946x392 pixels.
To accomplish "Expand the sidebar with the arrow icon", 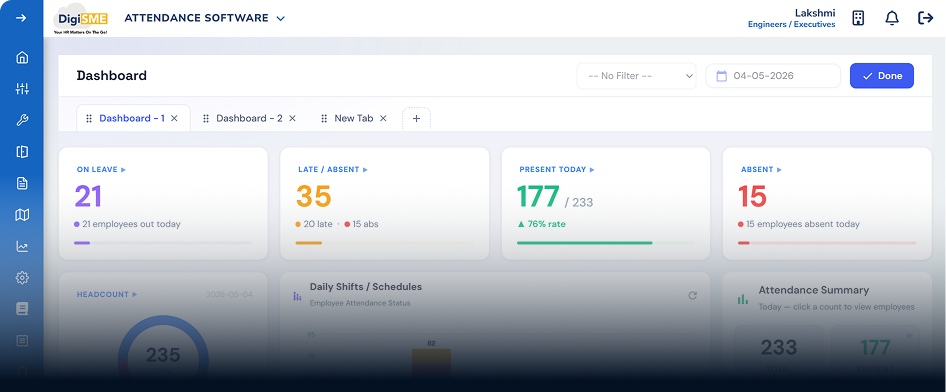I will [21, 18].
